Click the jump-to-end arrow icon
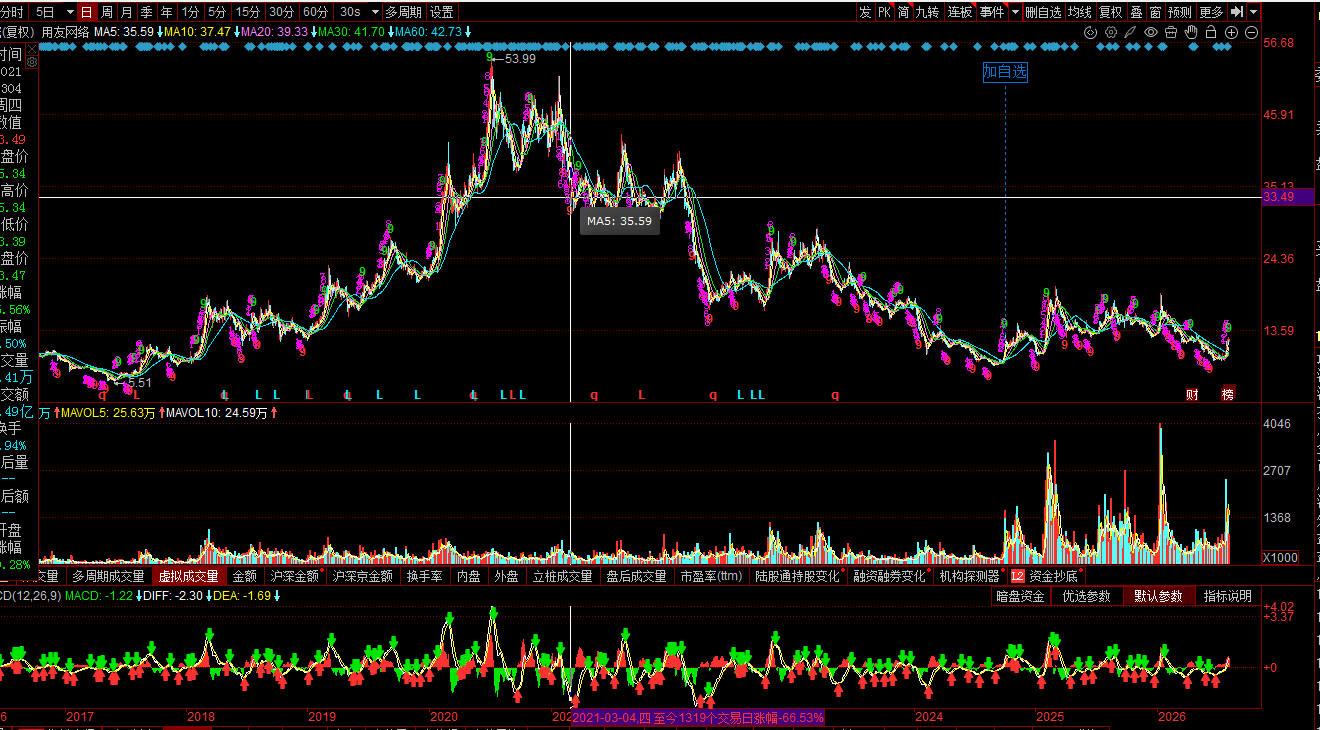 pos(1237,12)
